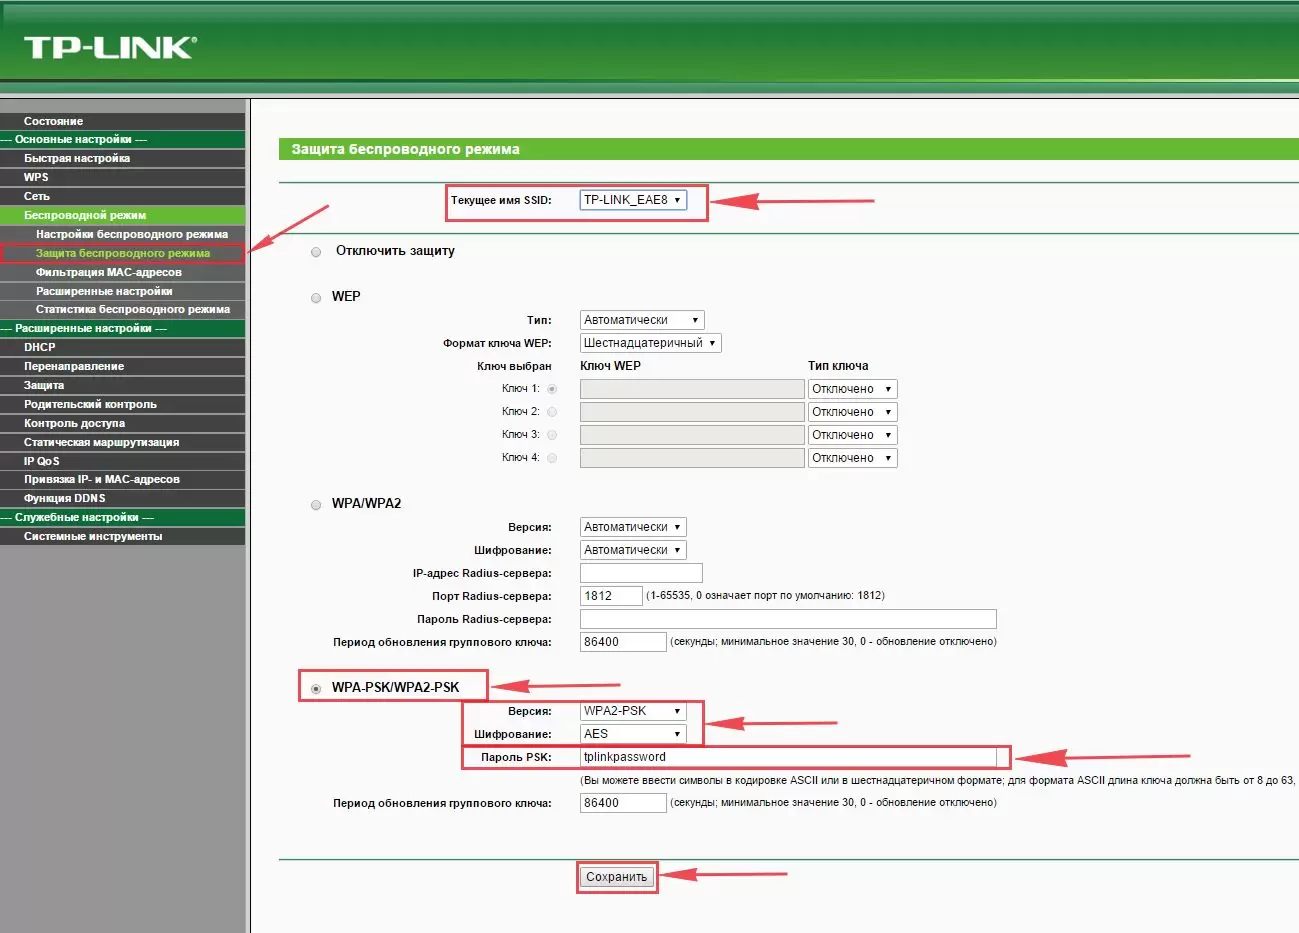Choose the WPA/WPA2 radio option
Viewport: 1299px width, 933px height.
point(316,505)
